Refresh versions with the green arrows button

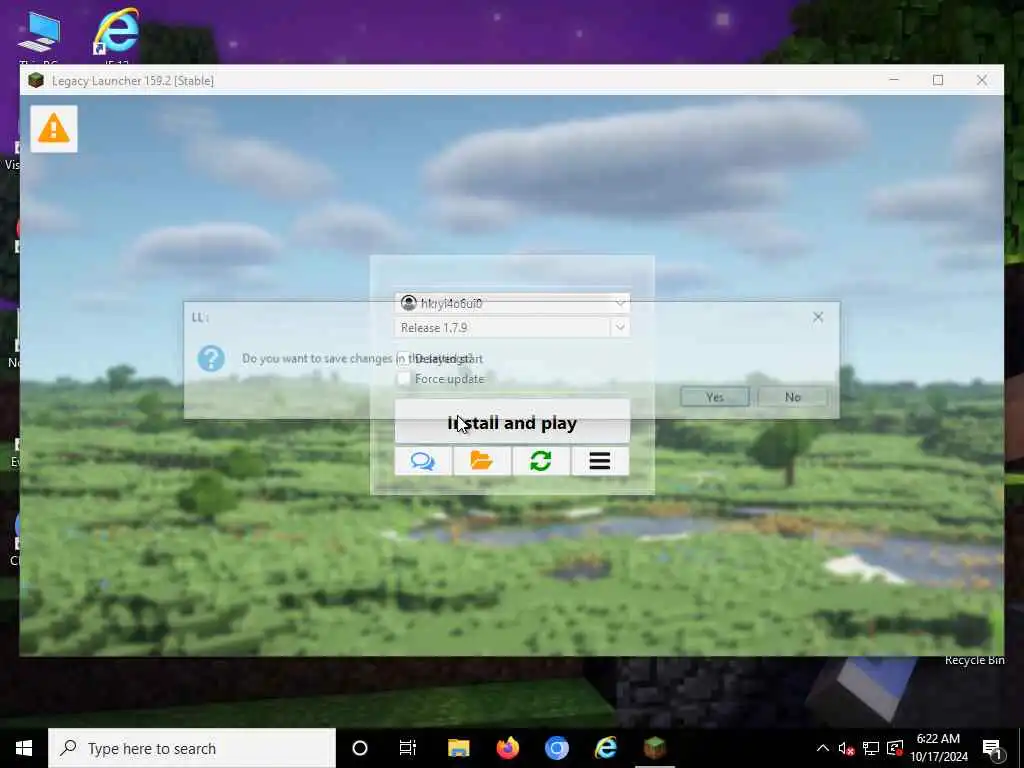(x=541, y=461)
